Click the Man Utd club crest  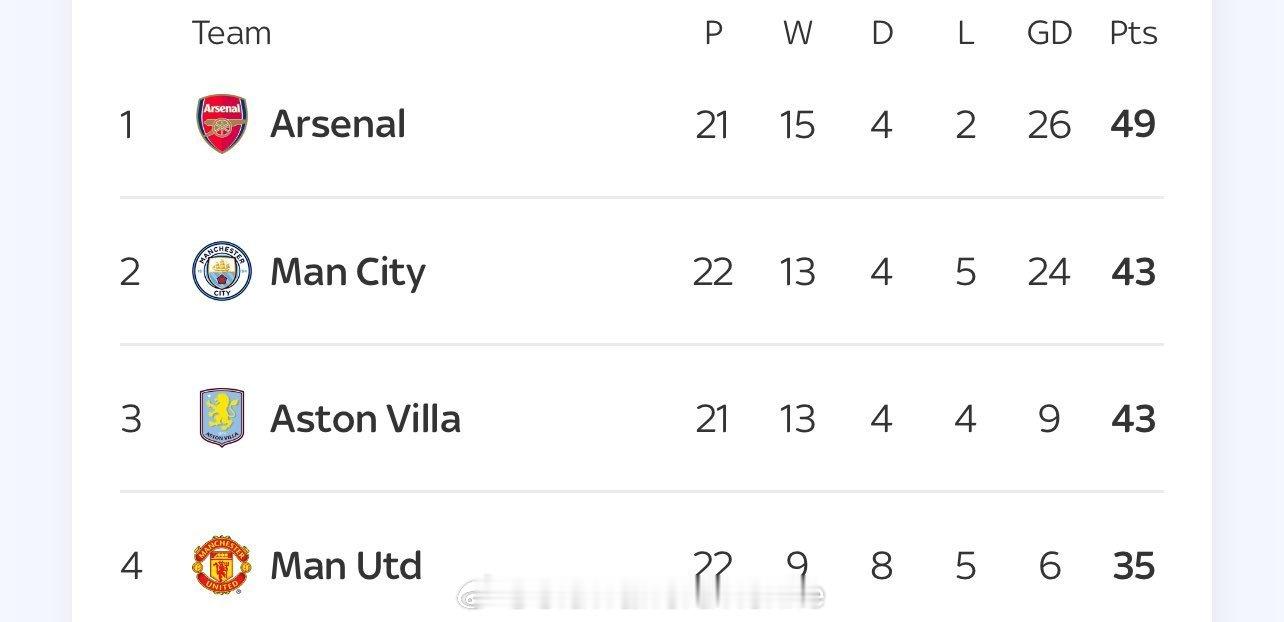[x=222, y=566]
